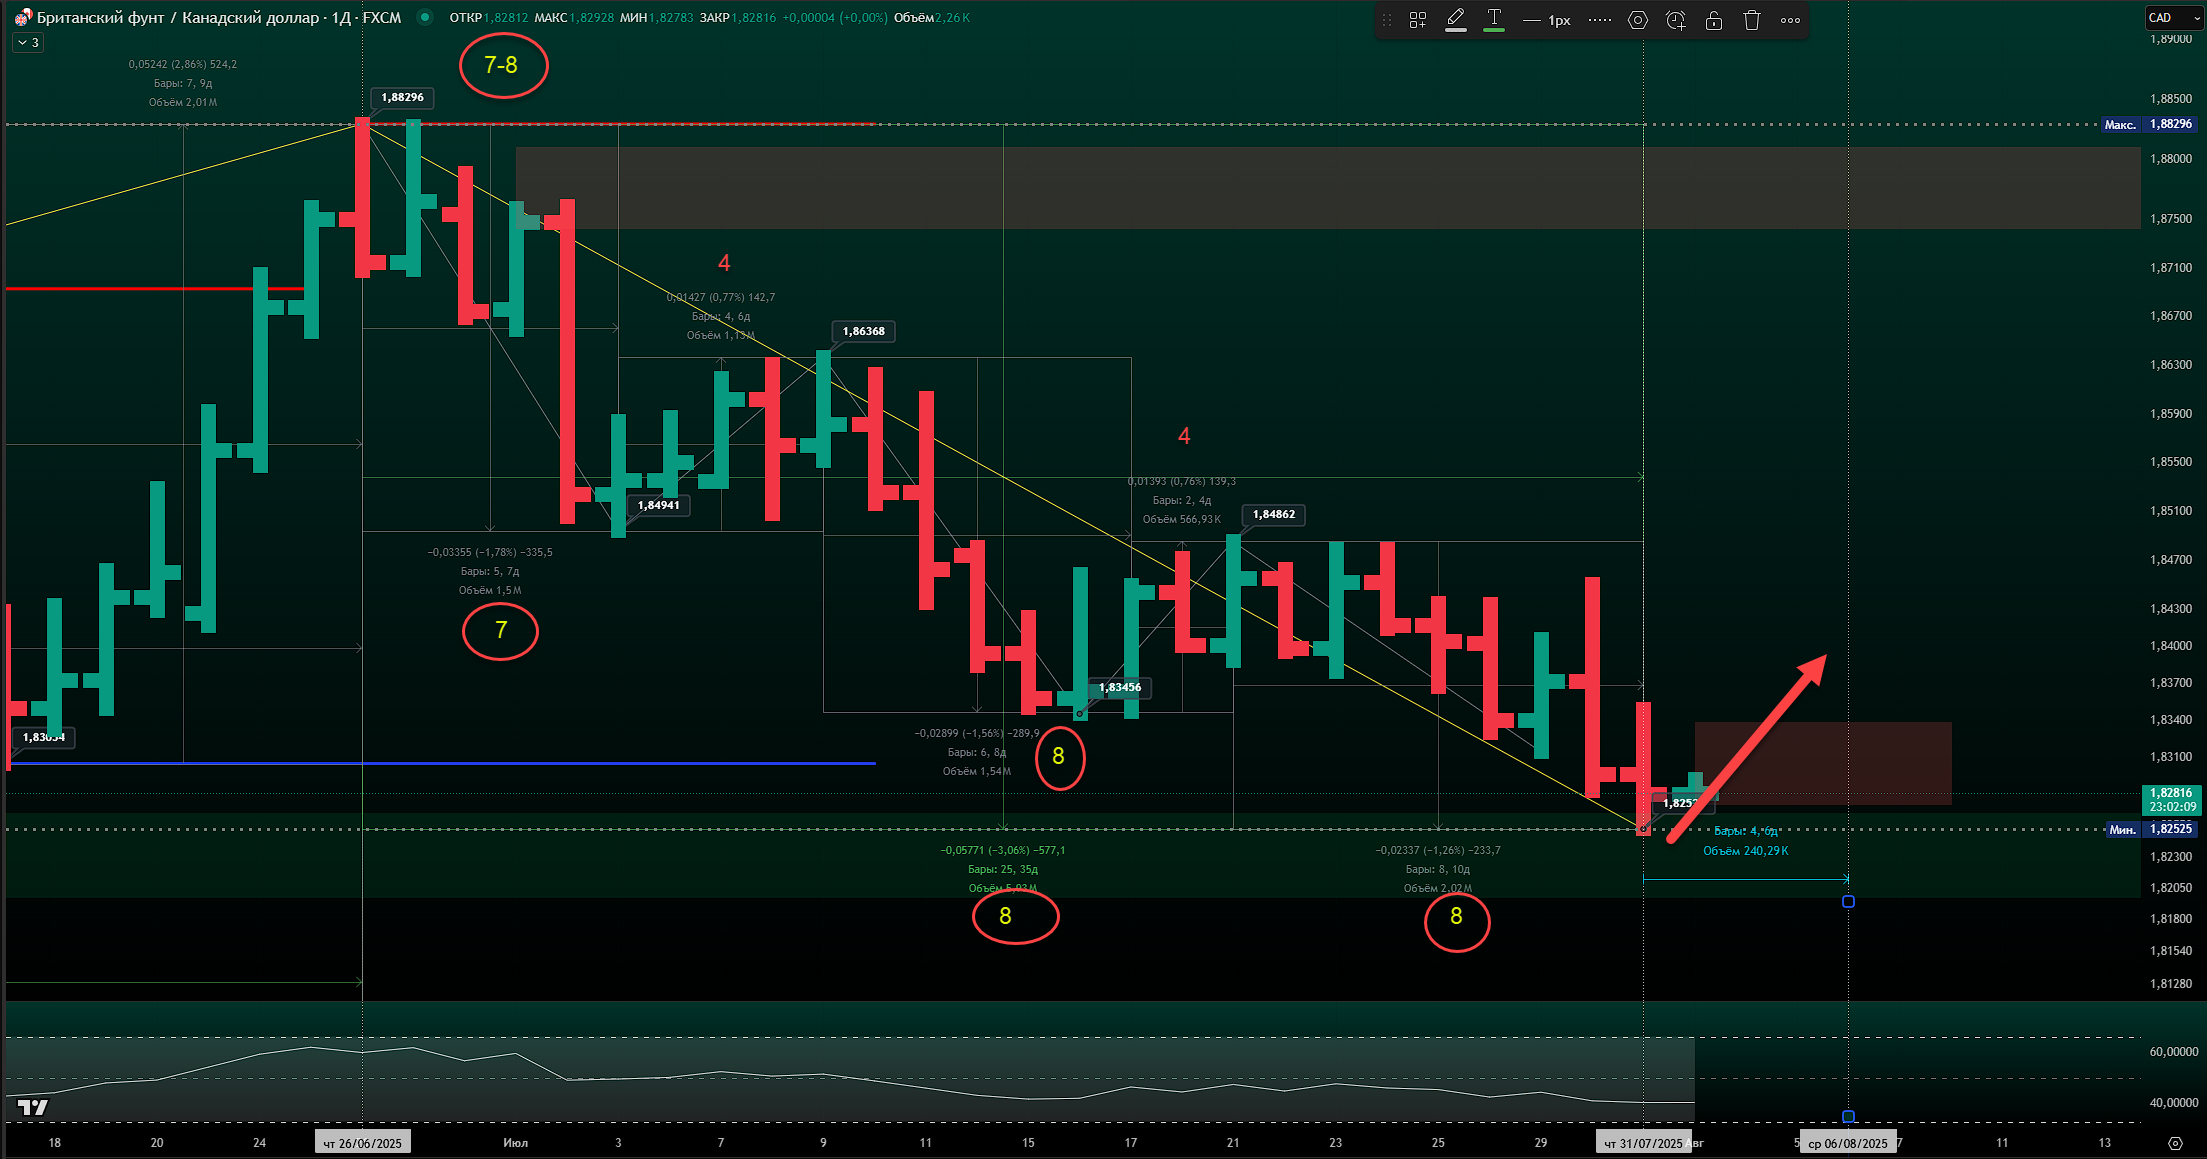Select the 1,84862 price callout label
Viewport: 2207px width, 1159px height.
[1274, 514]
